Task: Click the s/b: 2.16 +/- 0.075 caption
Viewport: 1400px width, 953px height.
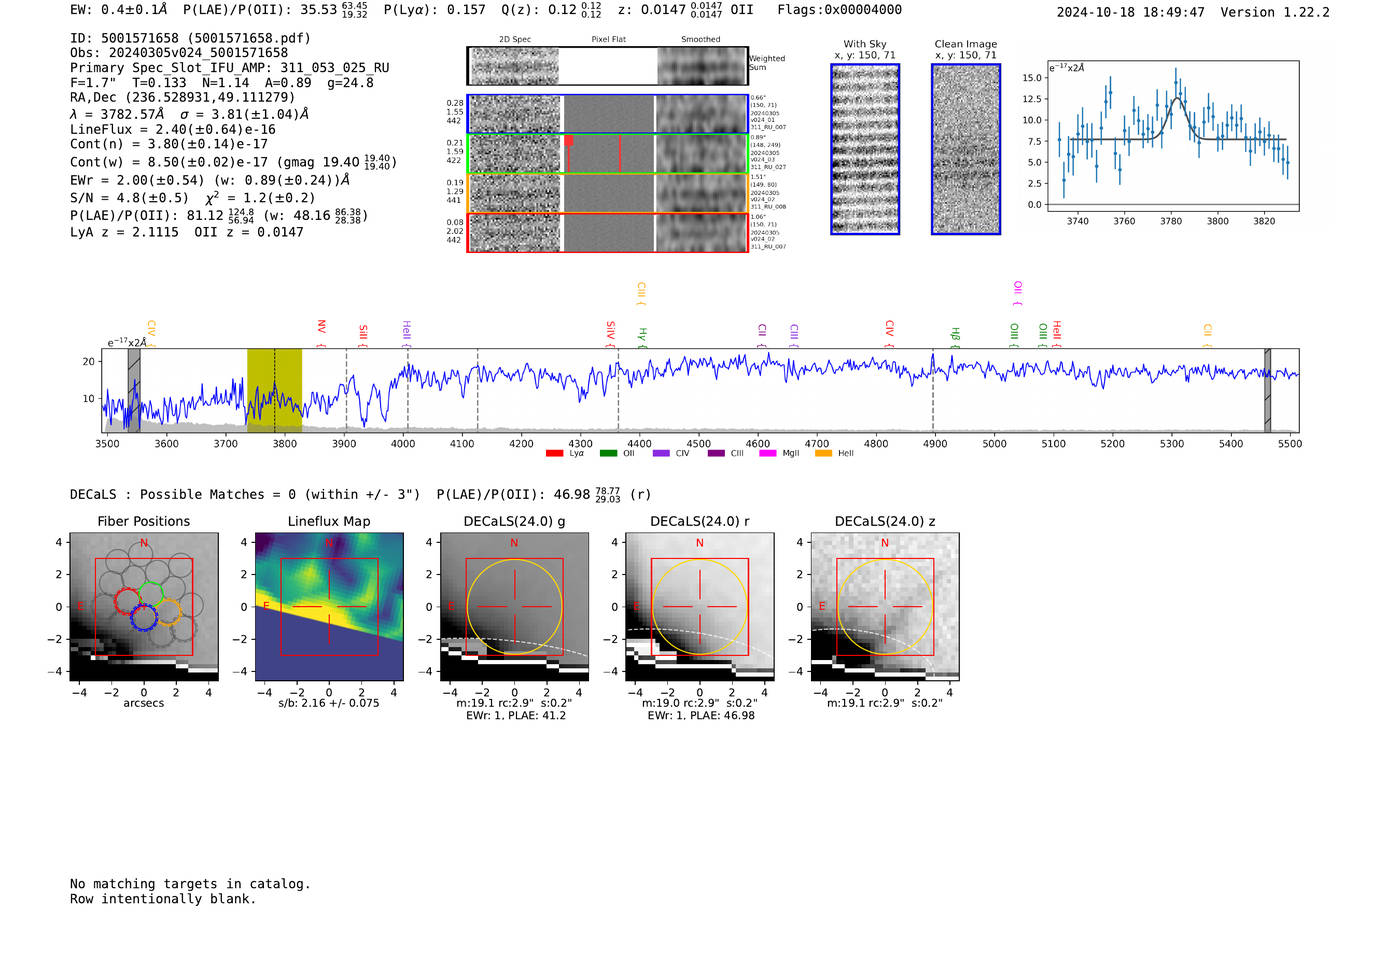Action: coord(329,703)
